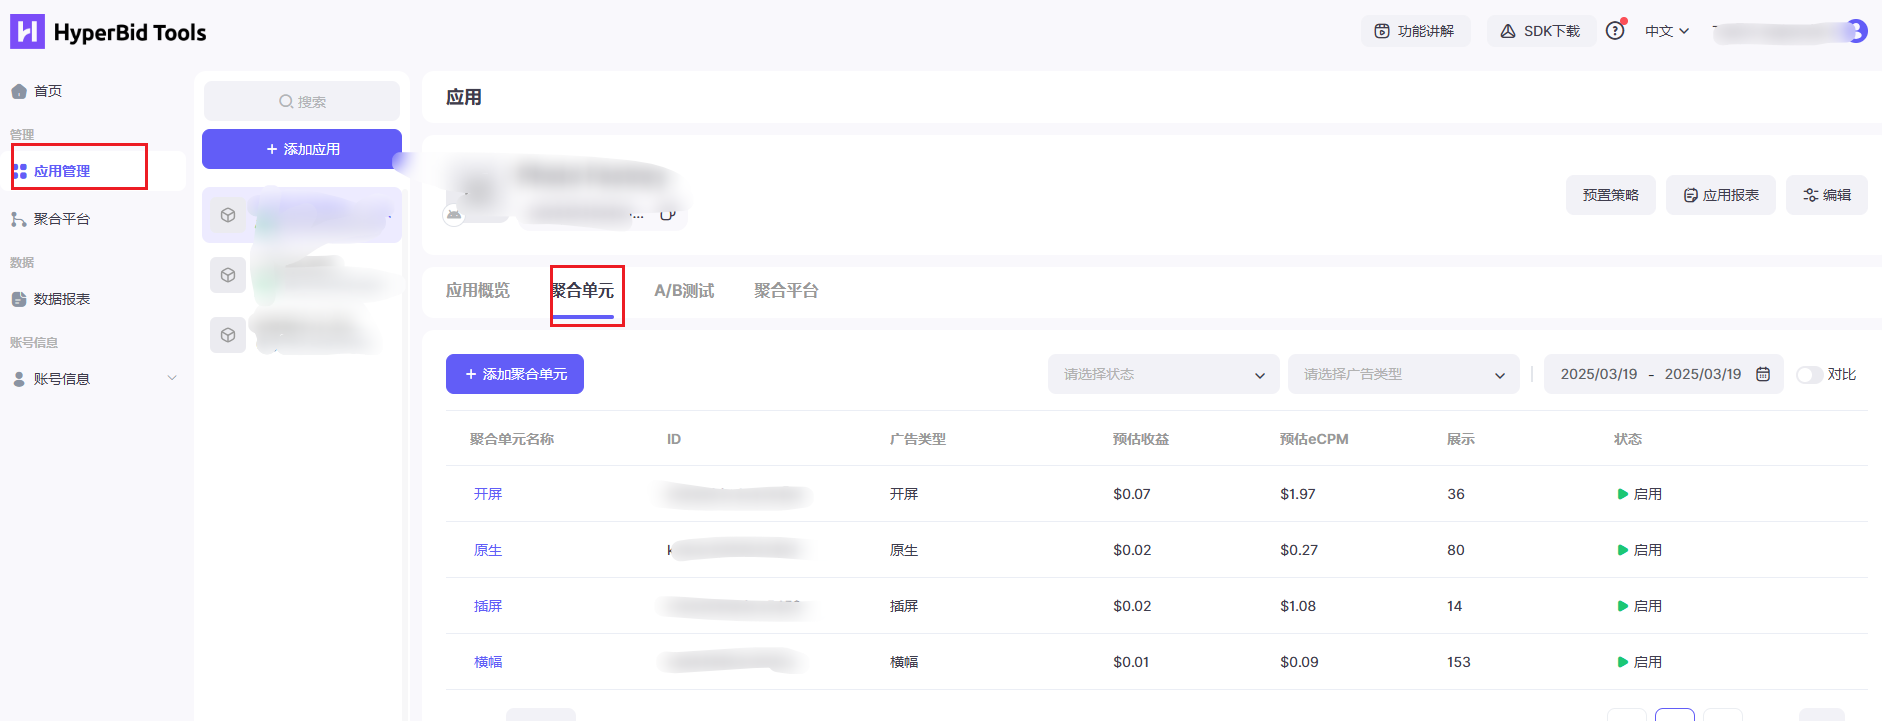Image resolution: width=1882 pixels, height=721 pixels.
Task: Select the second app cube icon
Action: [228, 275]
